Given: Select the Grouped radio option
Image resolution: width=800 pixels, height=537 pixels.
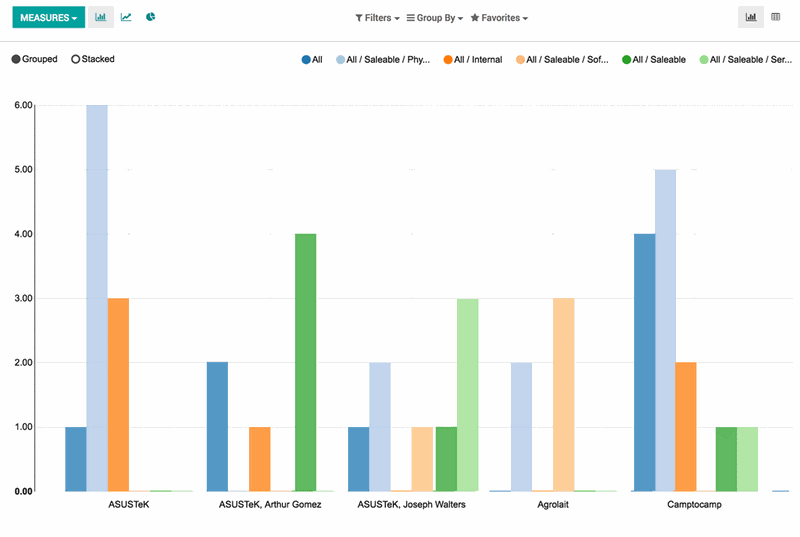Looking at the screenshot, I should tap(16, 59).
